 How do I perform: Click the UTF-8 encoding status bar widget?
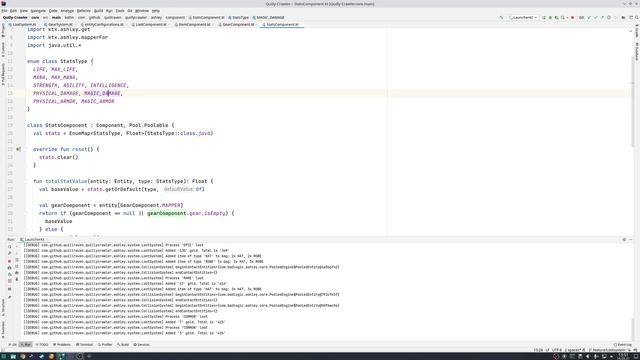[557, 350]
